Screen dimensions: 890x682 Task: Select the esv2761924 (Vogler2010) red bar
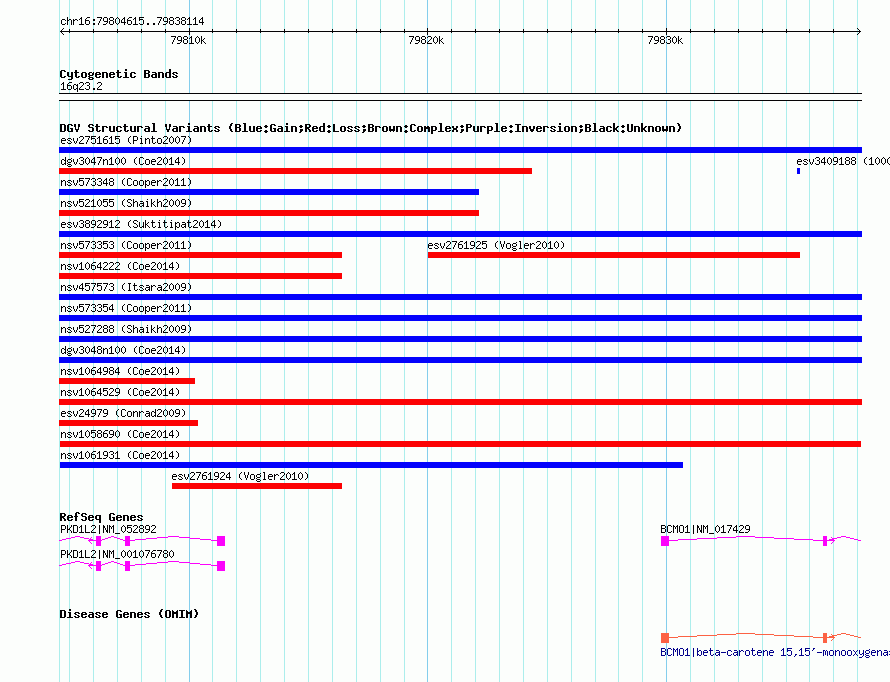257,486
